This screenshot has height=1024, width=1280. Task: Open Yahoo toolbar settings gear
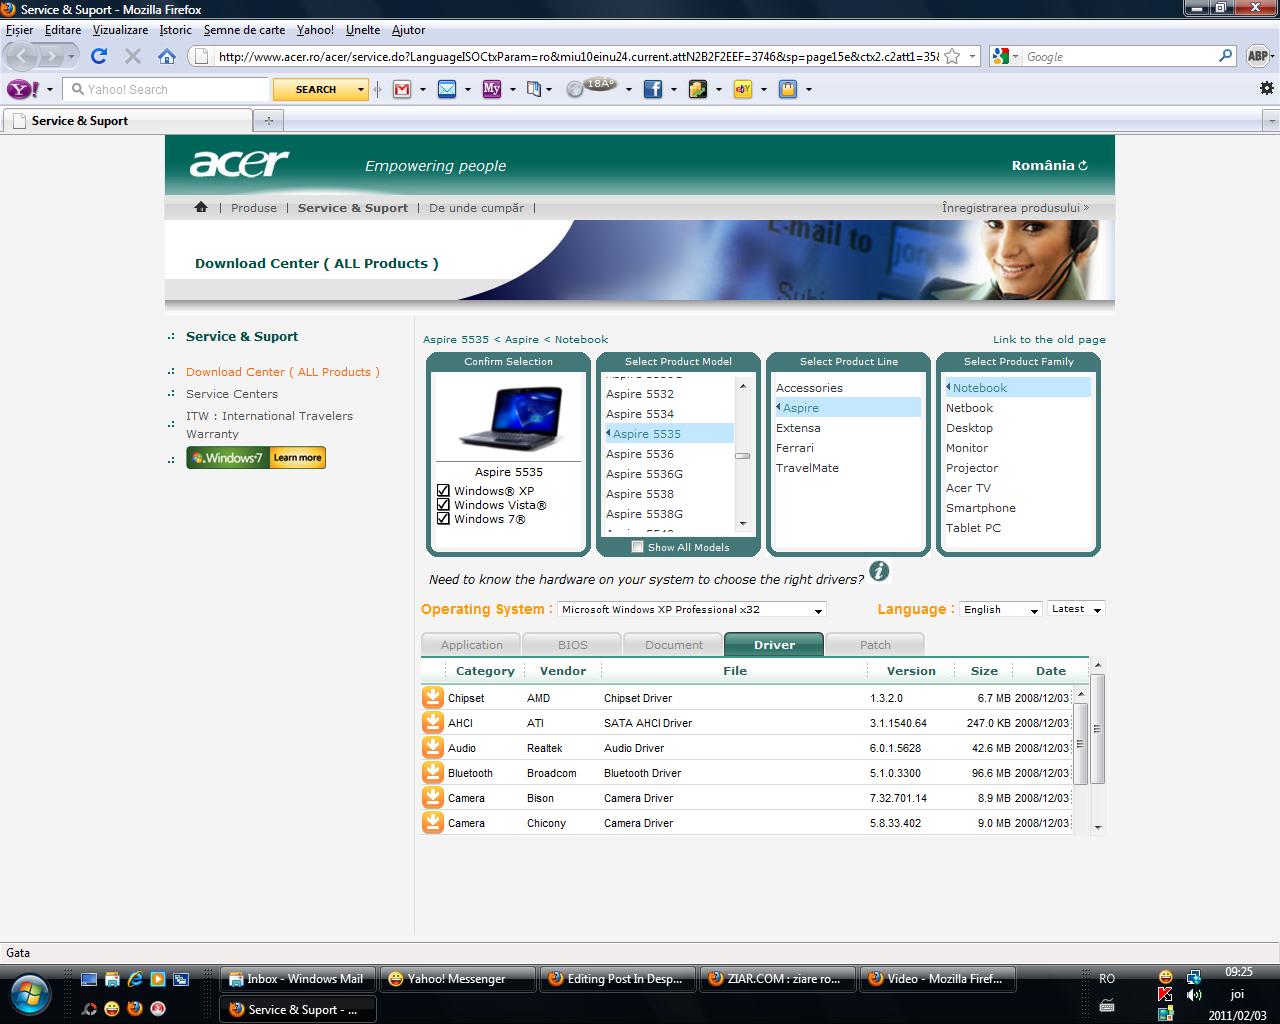1267,88
